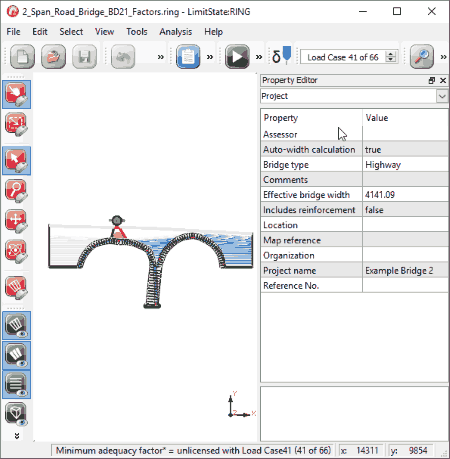Click the New file toolbar icon

coord(22,57)
